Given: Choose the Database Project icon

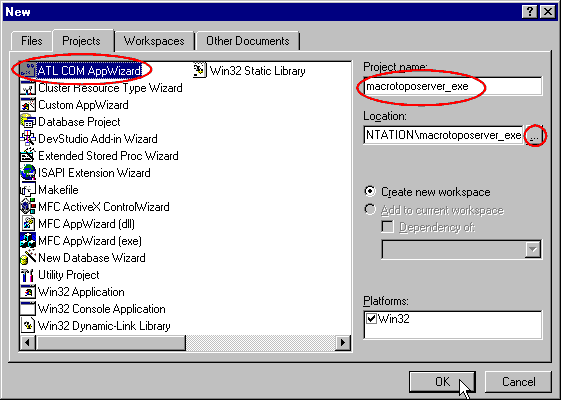Looking at the screenshot, I should click(x=28, y=122).
